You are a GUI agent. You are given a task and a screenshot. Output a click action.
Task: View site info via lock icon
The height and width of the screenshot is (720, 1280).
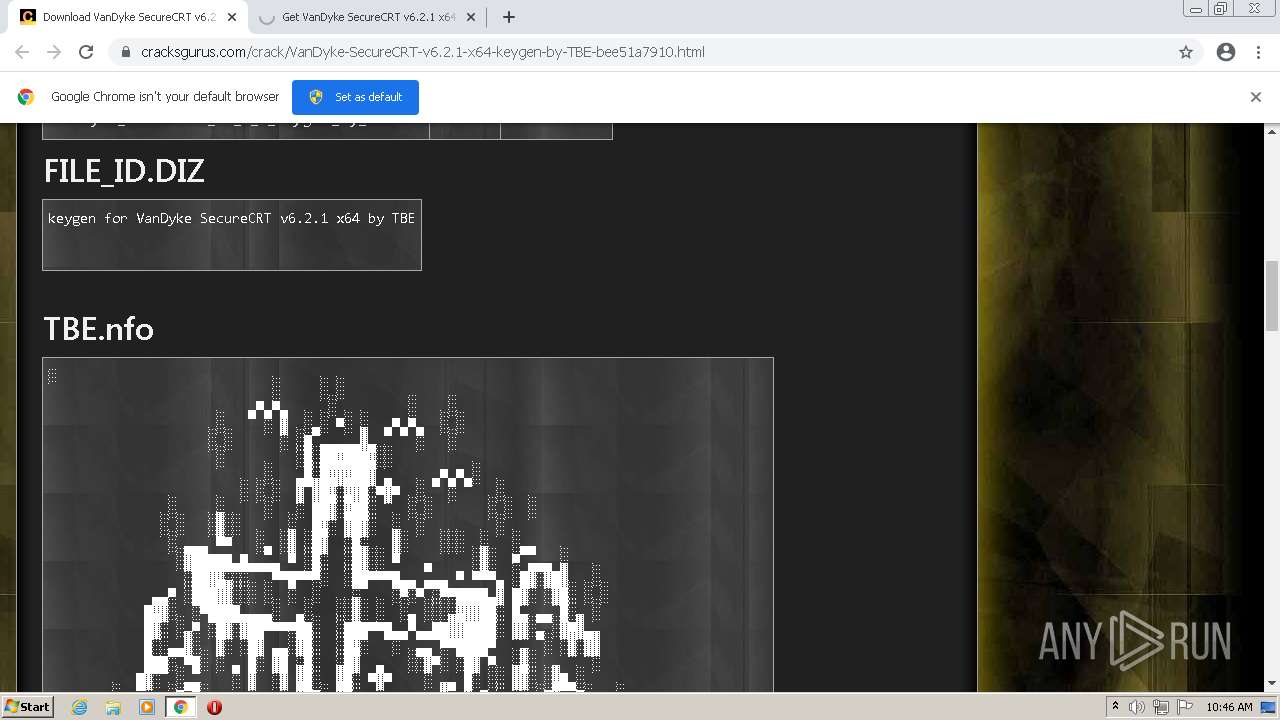(125, 52)
